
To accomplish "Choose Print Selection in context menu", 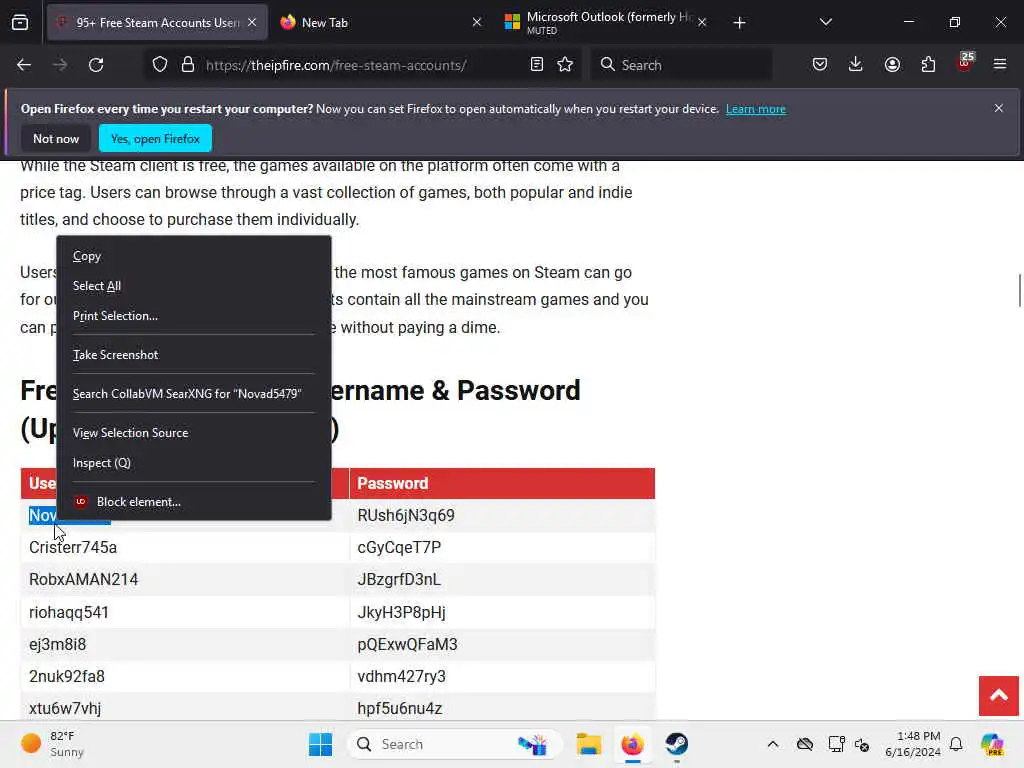I will (193, 316).
